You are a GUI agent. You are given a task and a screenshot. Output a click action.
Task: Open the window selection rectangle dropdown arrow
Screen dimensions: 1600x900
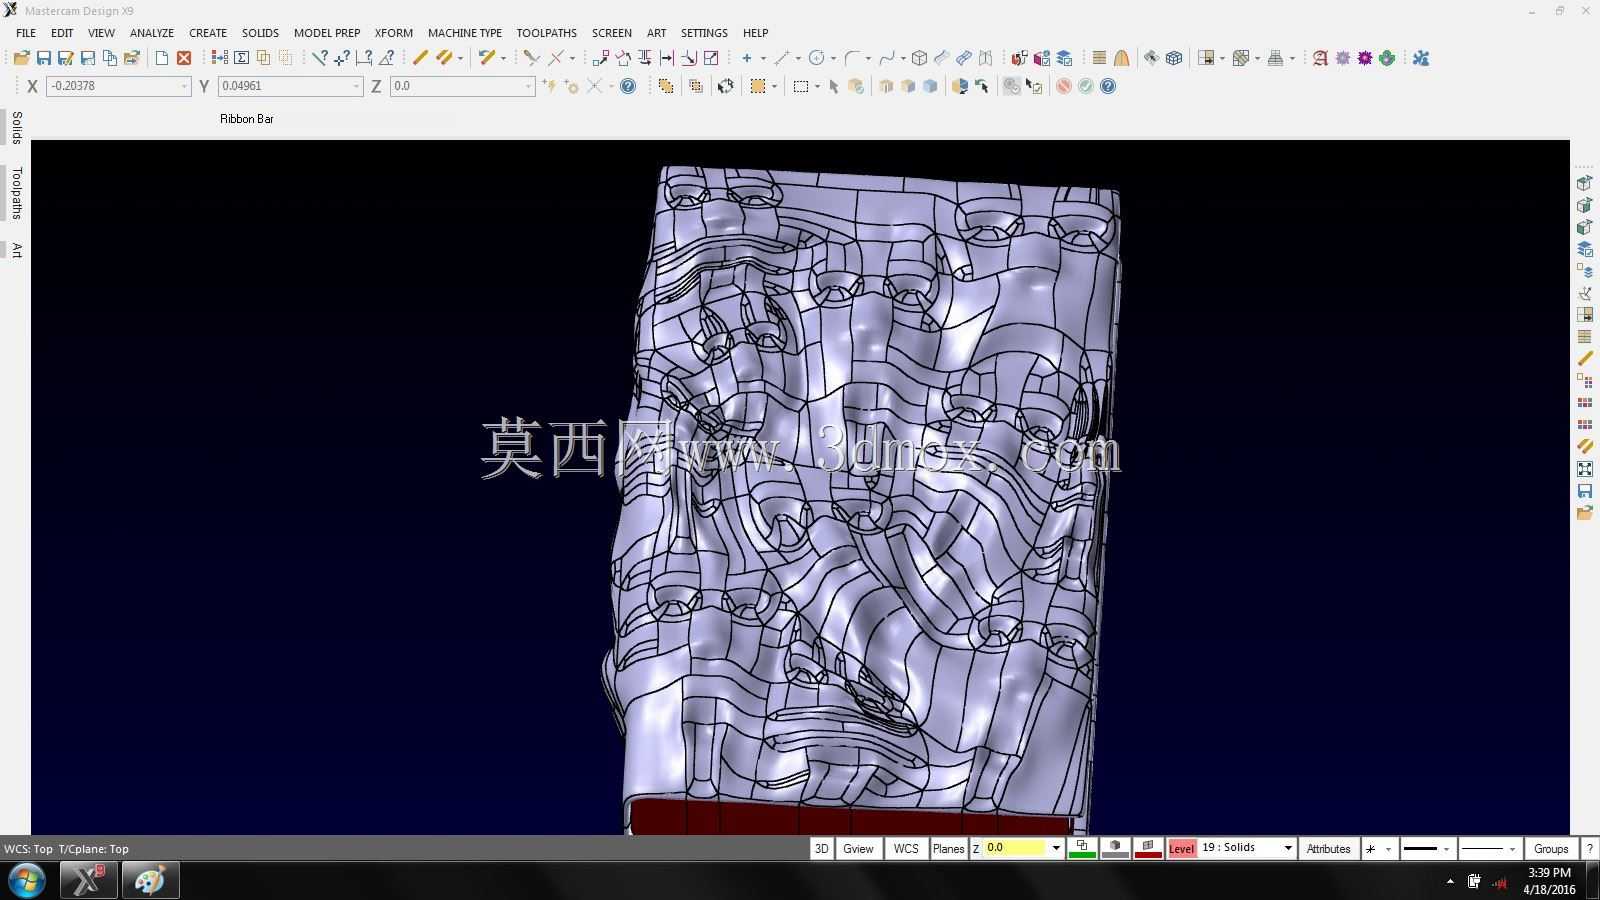pos(818,87)
